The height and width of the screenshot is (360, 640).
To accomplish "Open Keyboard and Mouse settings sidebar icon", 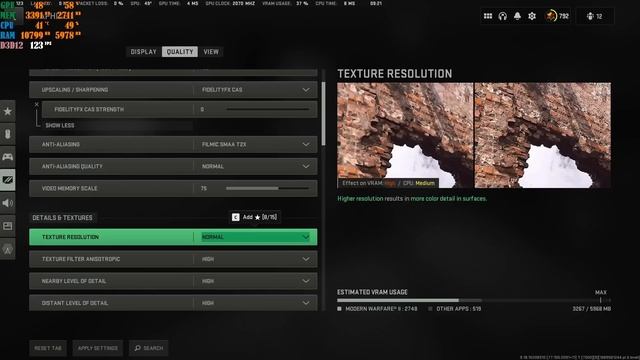I will pos(8,134).
